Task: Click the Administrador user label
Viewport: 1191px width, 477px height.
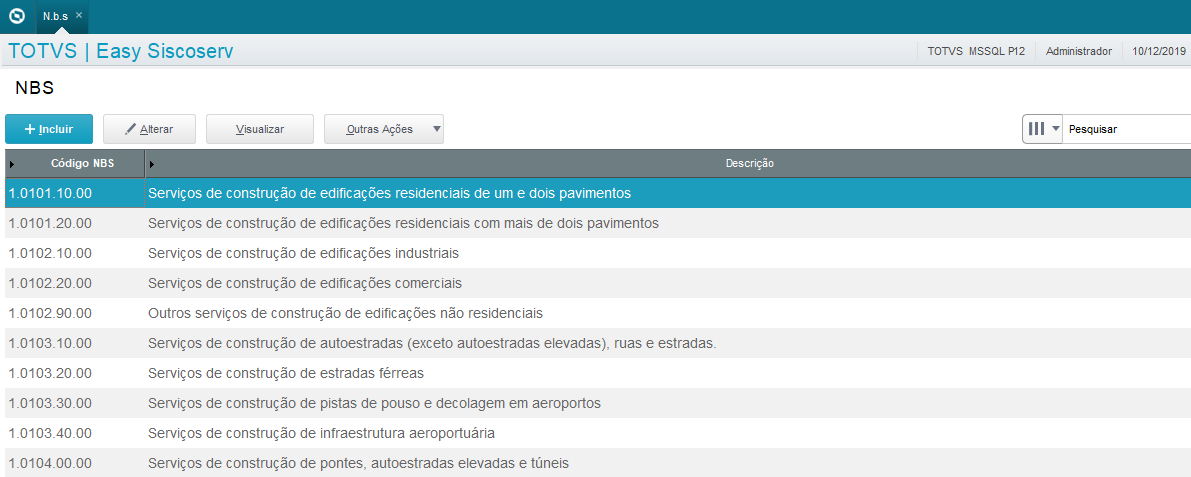Action: (1079, 52)
